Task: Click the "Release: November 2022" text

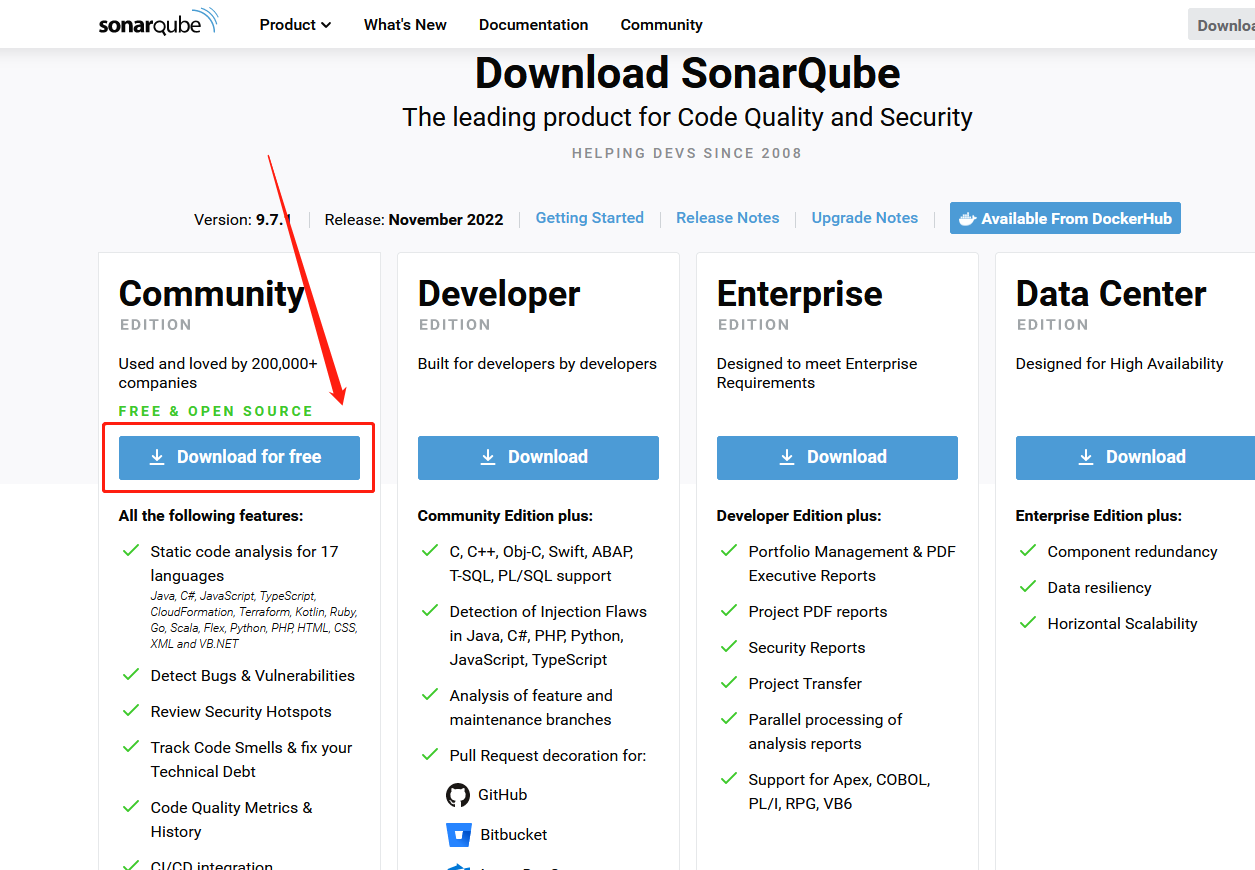Action: point(414,219)
